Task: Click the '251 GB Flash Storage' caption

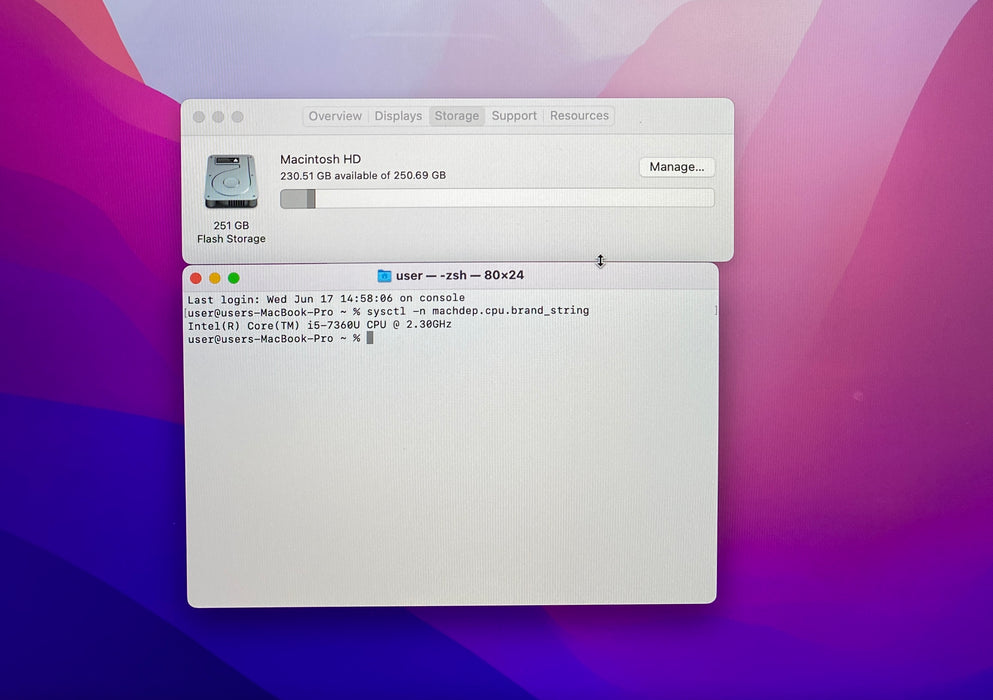Action: pyautogui.click(x=231, y=232)
